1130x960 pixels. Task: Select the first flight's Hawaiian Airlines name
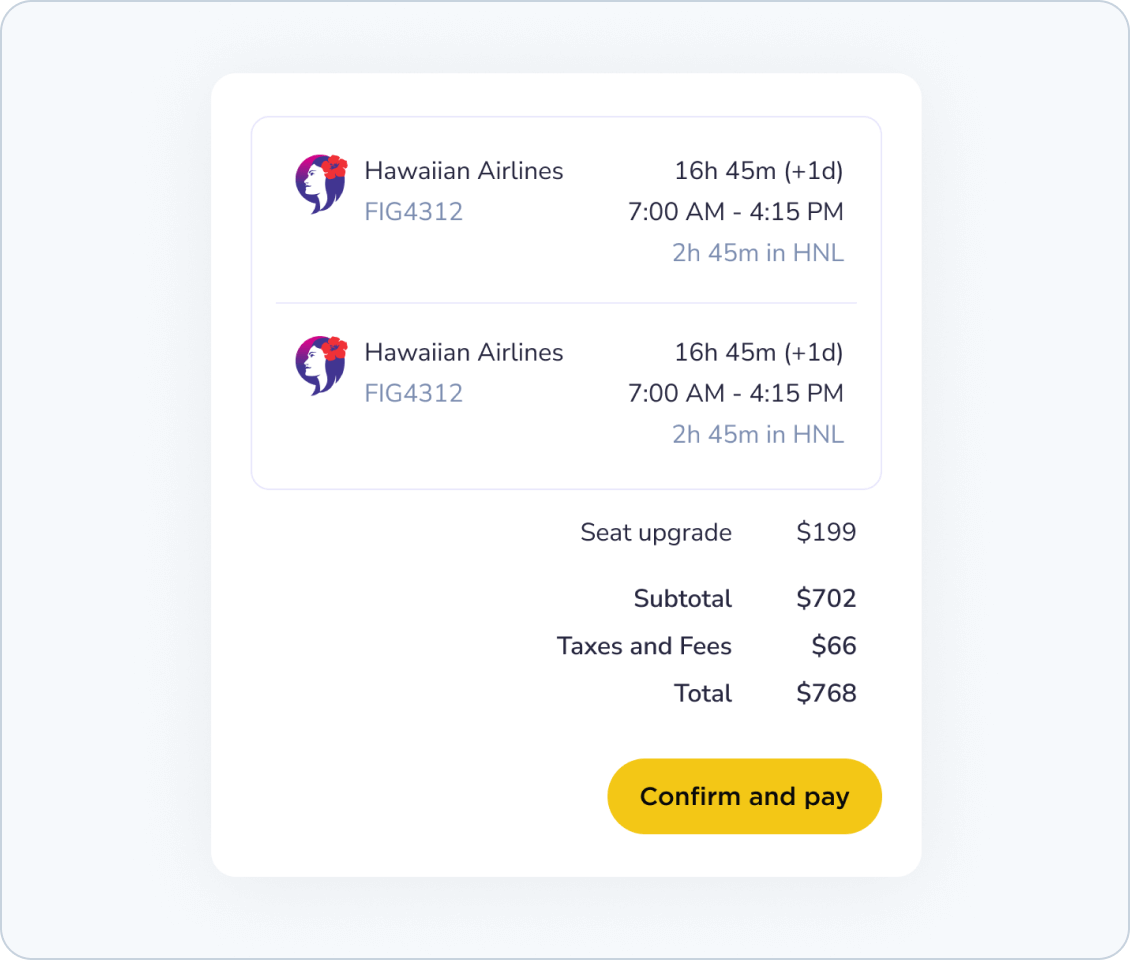point(463,171)
